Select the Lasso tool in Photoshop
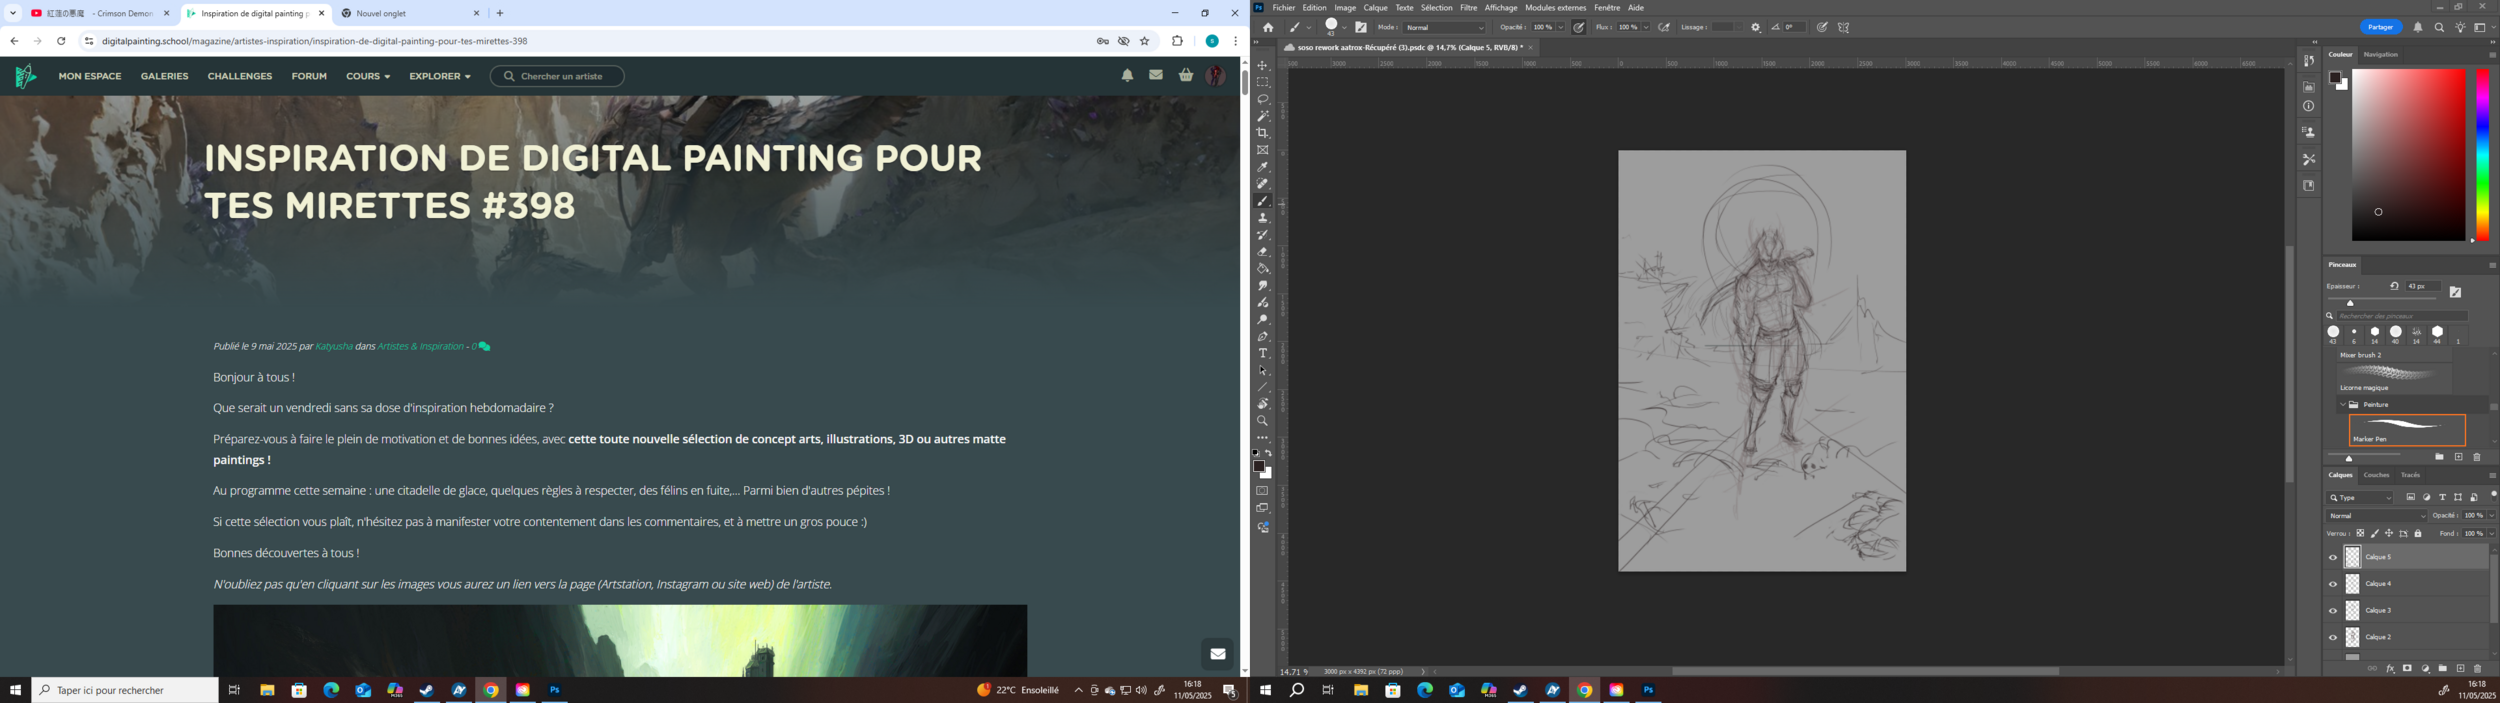The height and width of the screenshot is (703, 2500). click(1262, 99)
